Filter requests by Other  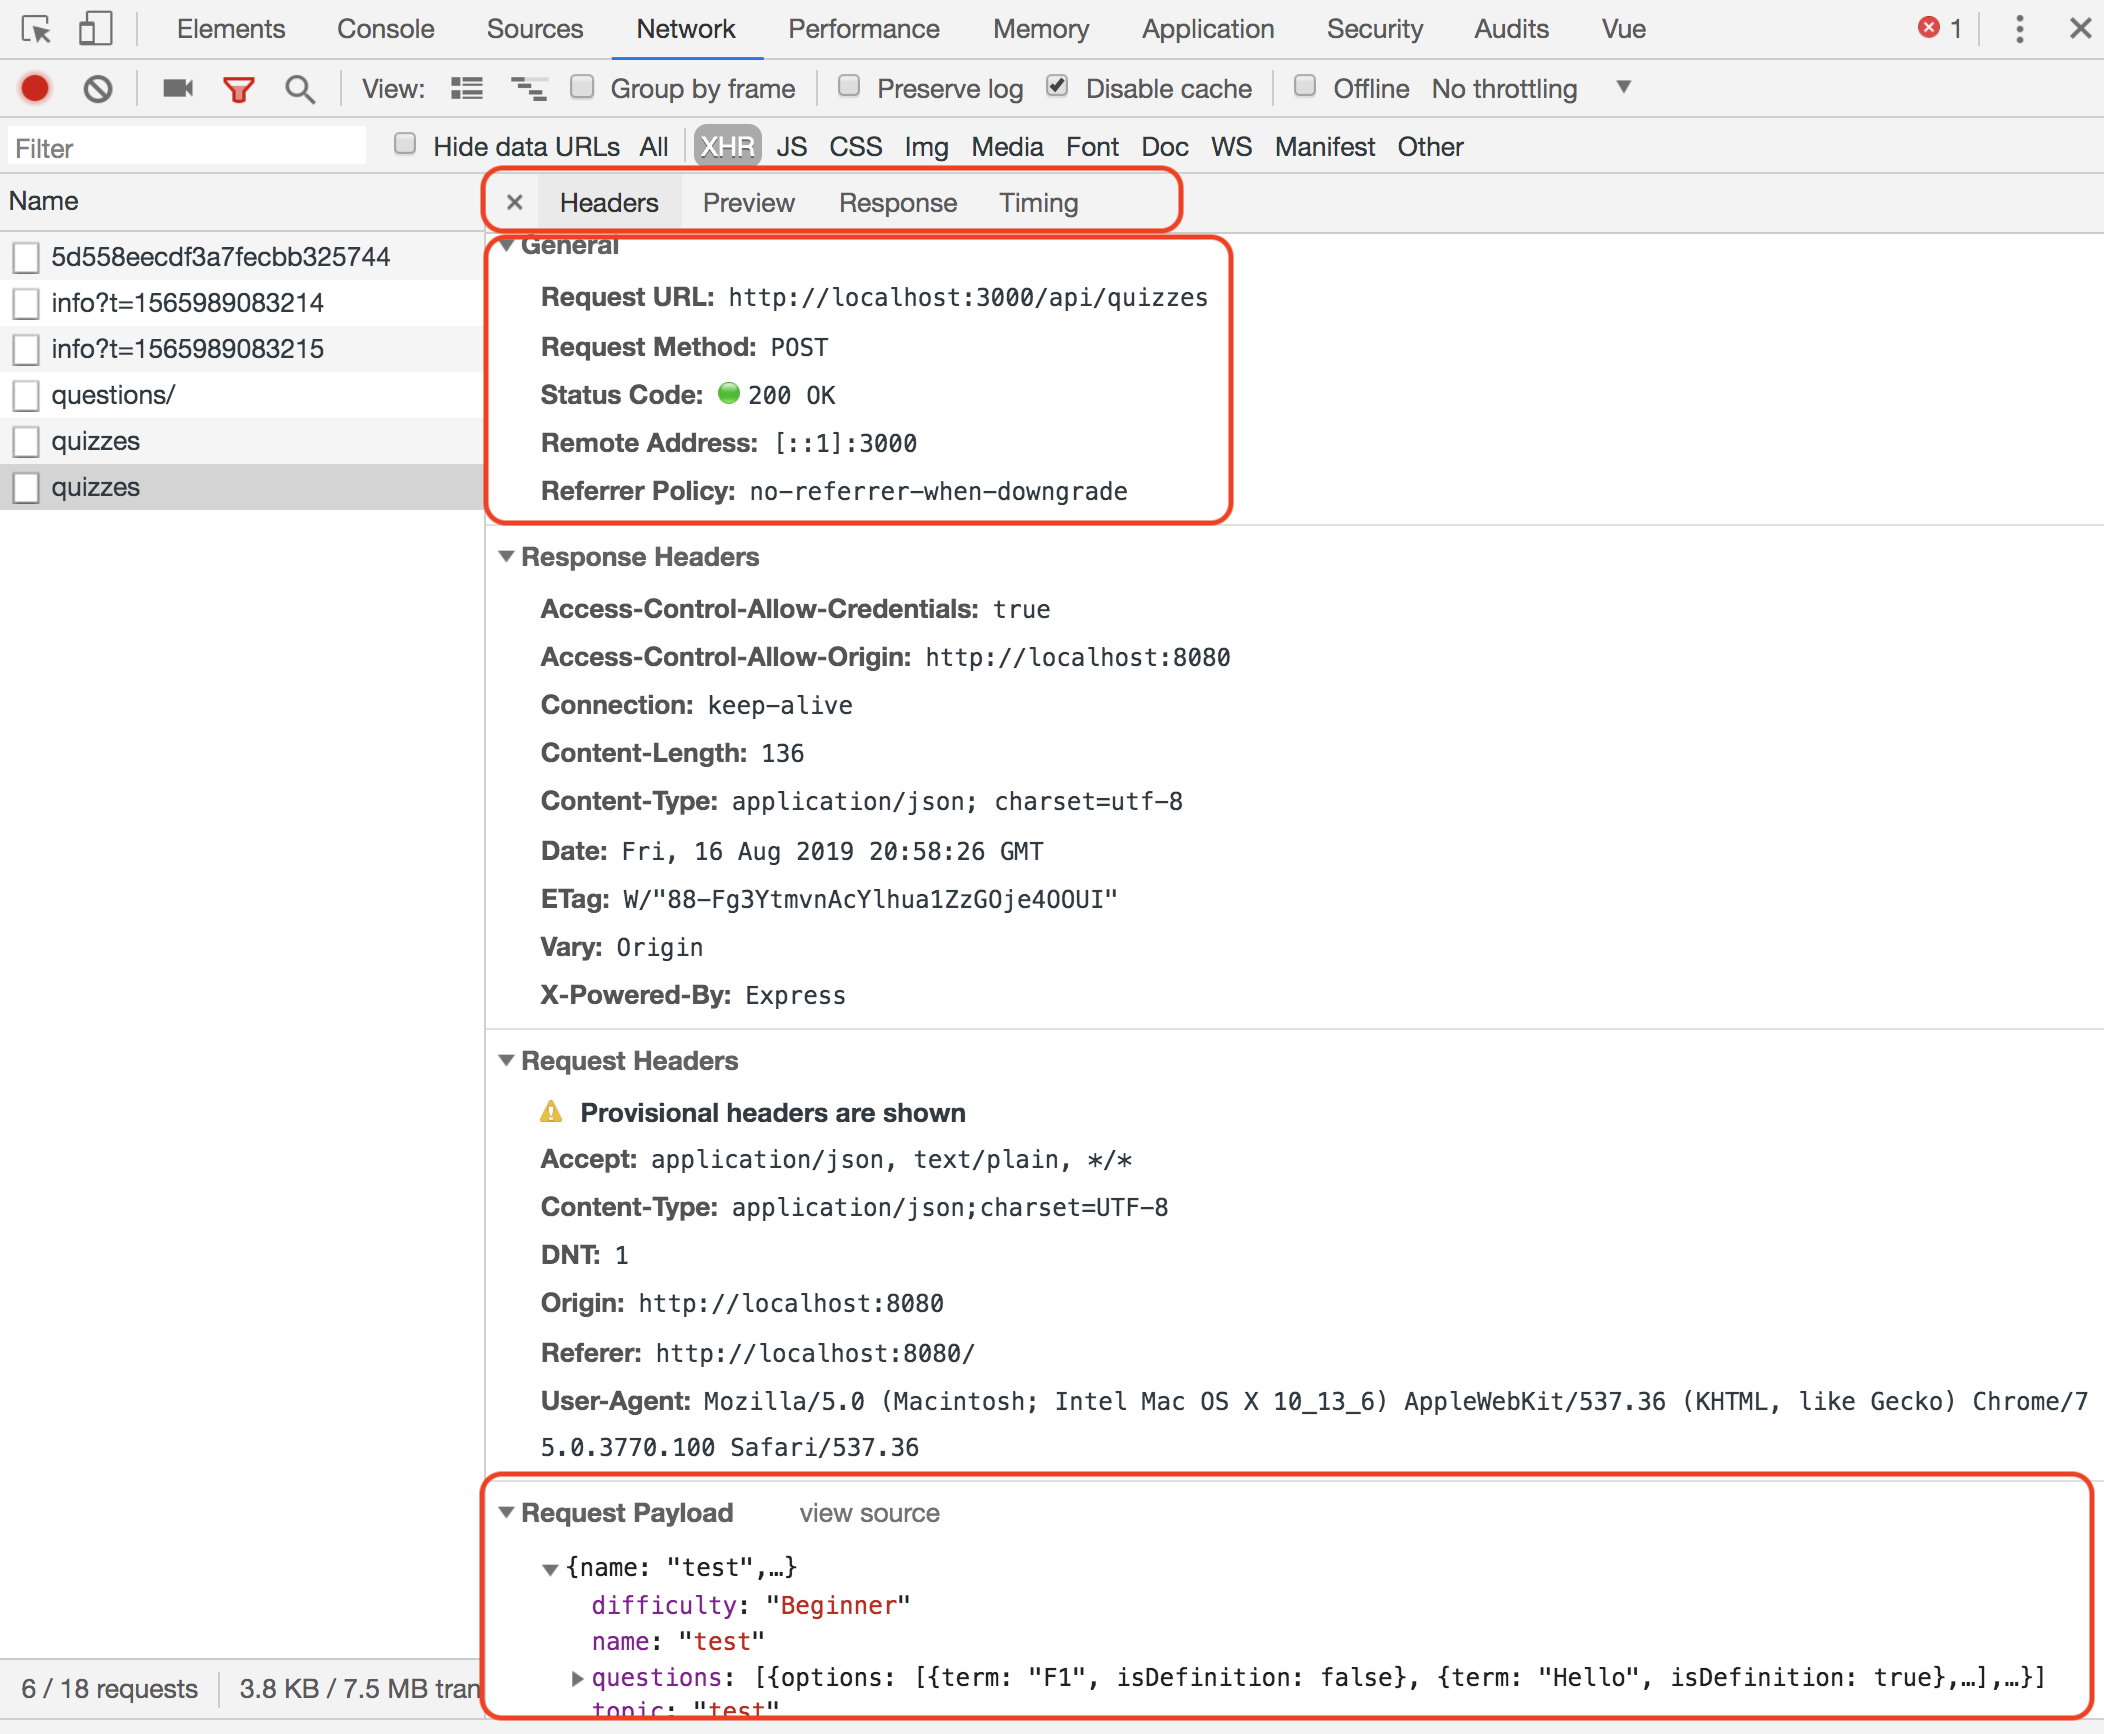[x=1430, y=147]
